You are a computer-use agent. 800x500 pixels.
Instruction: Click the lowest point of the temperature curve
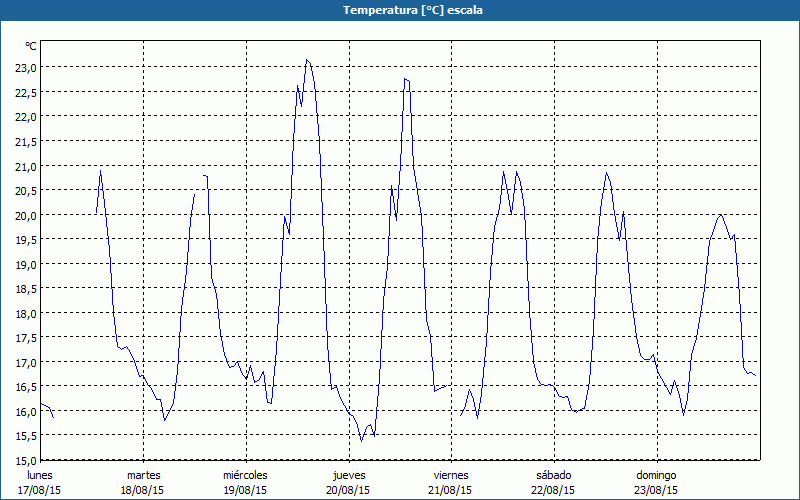point(362,440)
